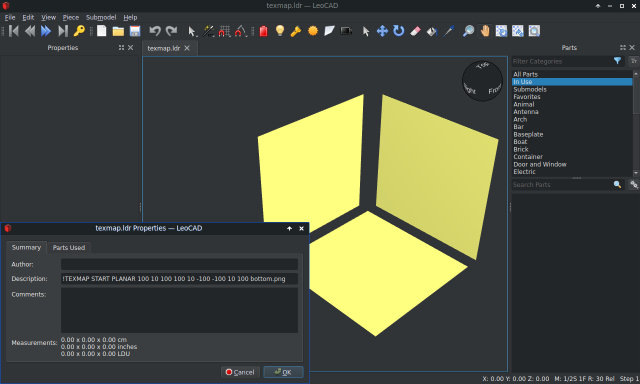
Task: Activate the Pan hand tool
Action: pos(485,31)
